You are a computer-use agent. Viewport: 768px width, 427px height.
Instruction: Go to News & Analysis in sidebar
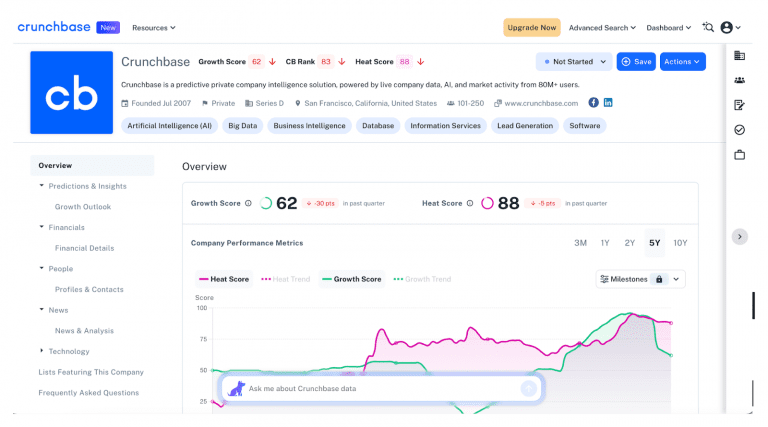pos(84,331)
